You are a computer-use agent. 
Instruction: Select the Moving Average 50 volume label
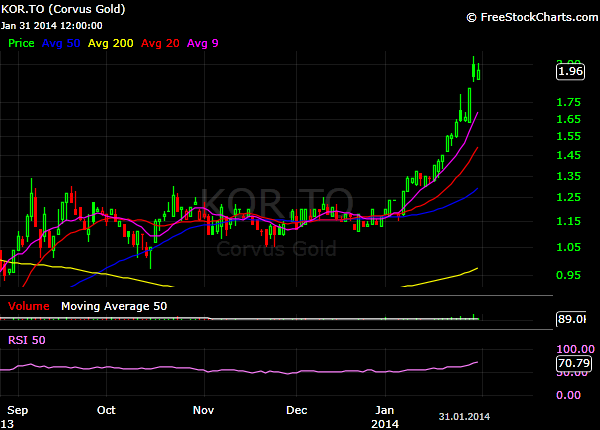pos(114,306)
